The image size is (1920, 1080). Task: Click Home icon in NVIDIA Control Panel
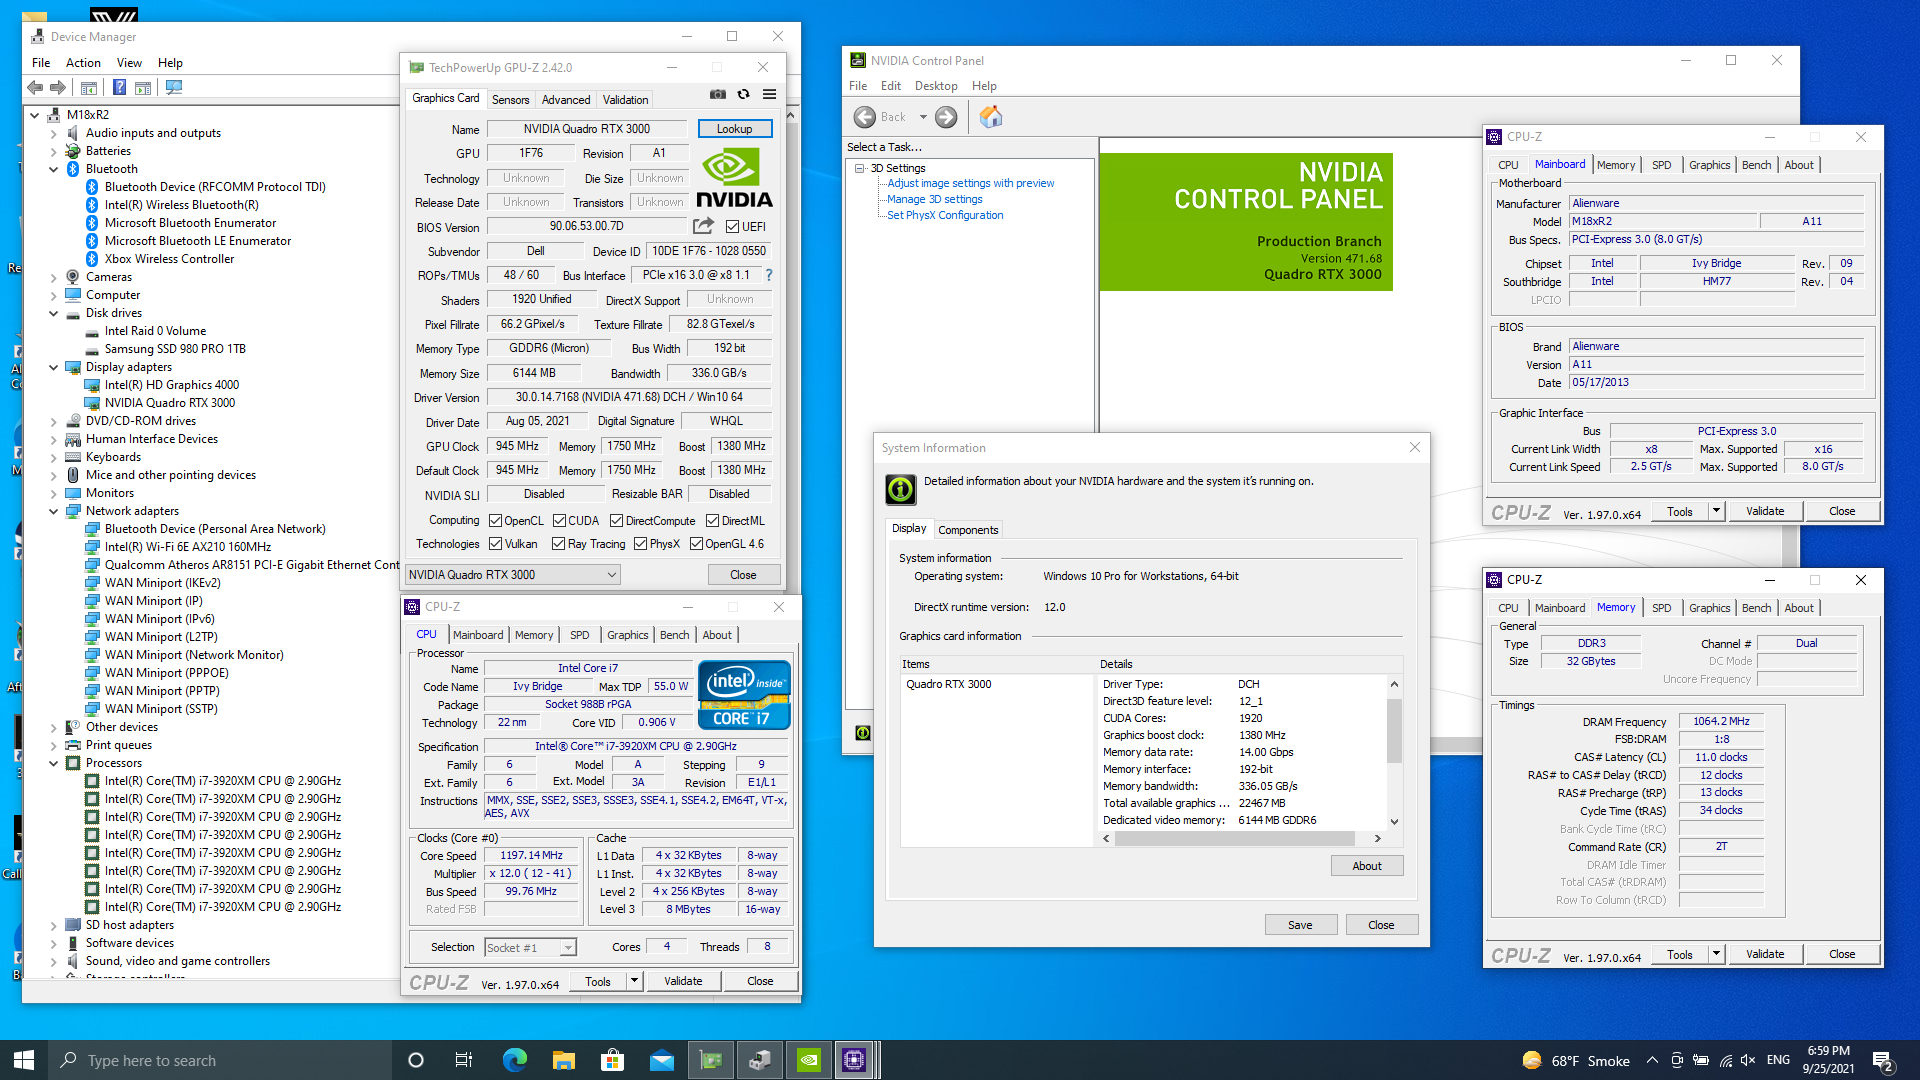[x=990, y=117]
